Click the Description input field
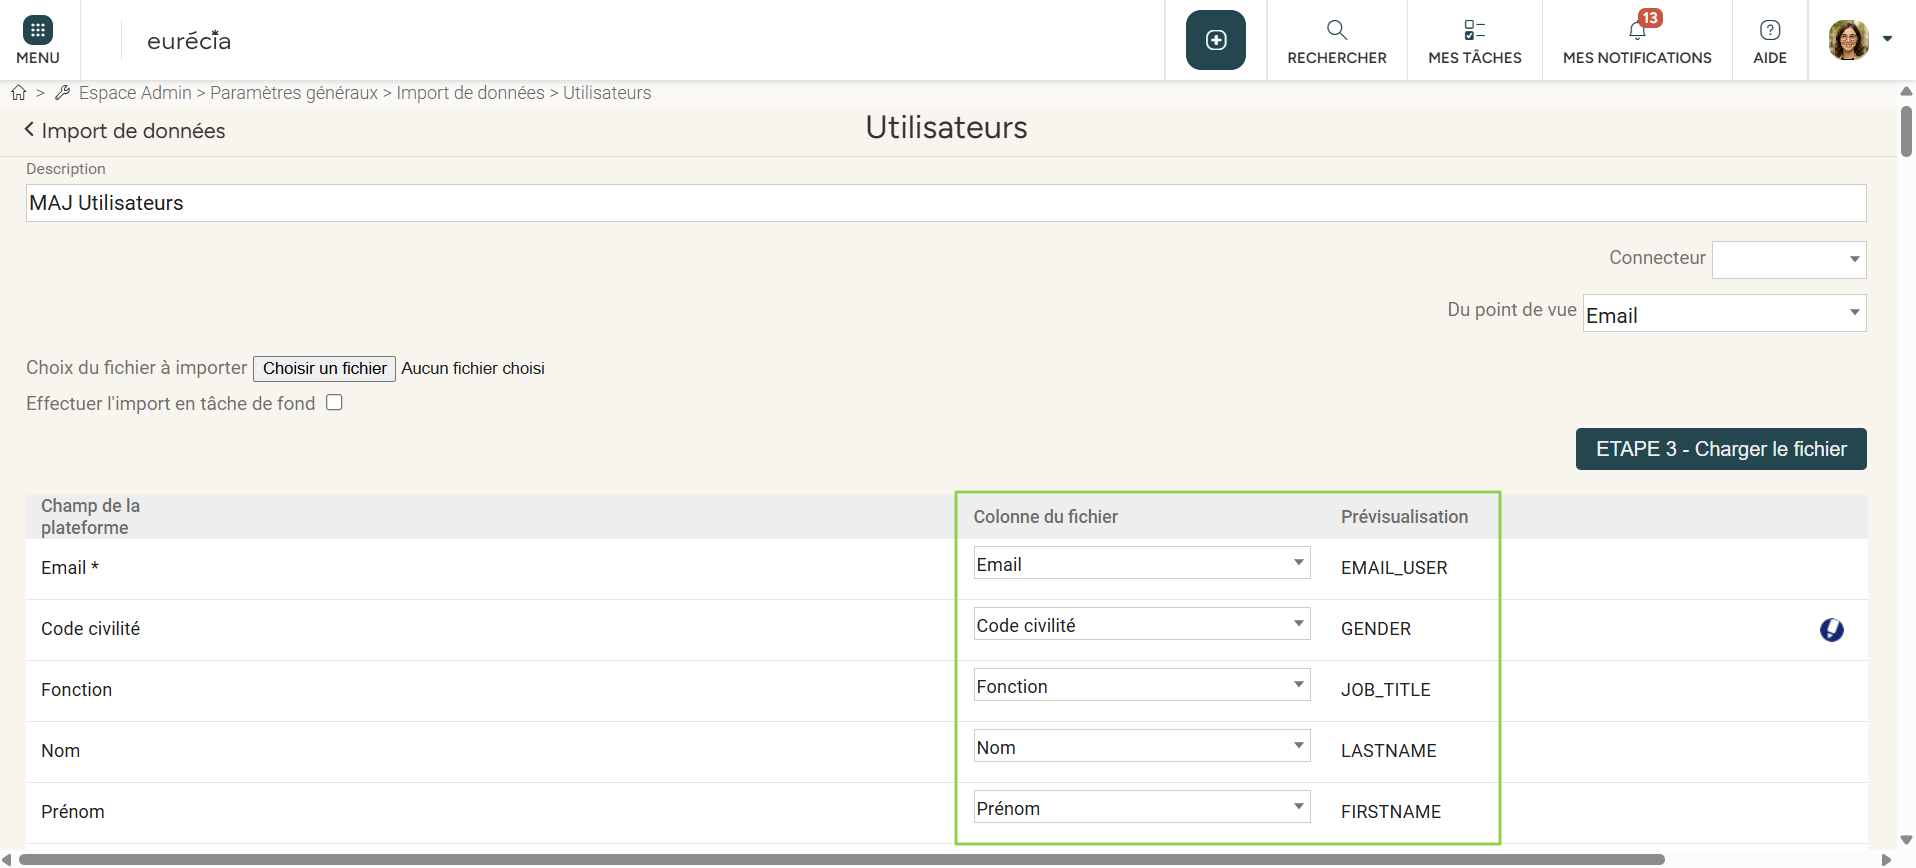The width and height of the screenshot is (1916, 868). (x=945, y=203)
